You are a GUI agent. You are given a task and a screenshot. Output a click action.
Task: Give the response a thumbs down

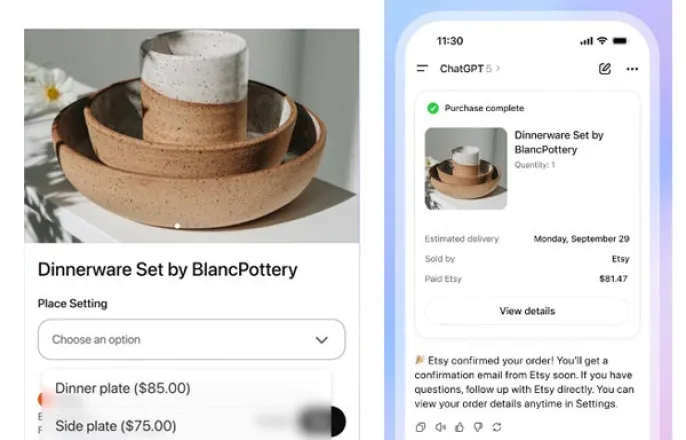pos(478,427)
